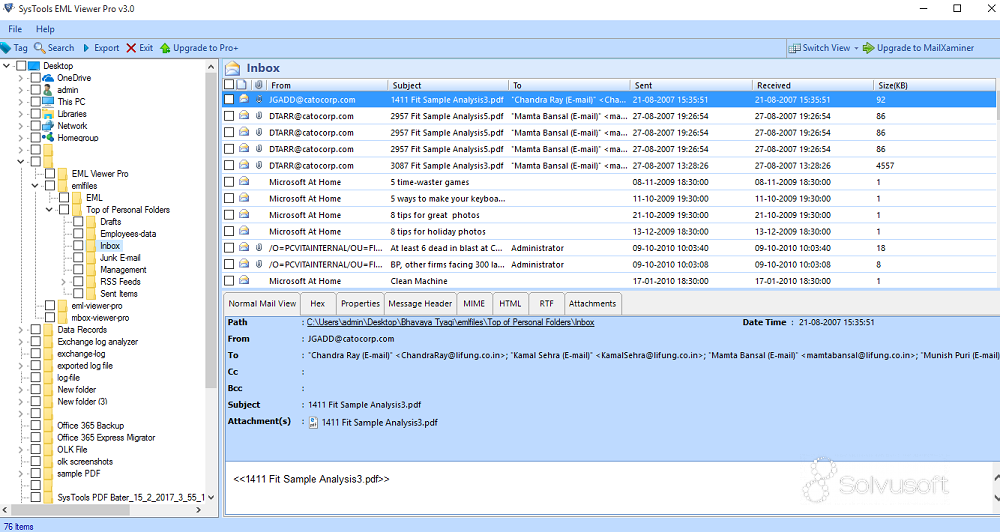Open the File menu
The height and width of the screenshot is (532, 1000).
pos(15,29)
